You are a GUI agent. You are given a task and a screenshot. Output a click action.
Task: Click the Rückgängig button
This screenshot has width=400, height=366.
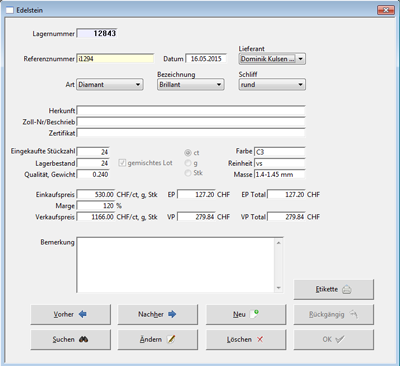point(334,314)
